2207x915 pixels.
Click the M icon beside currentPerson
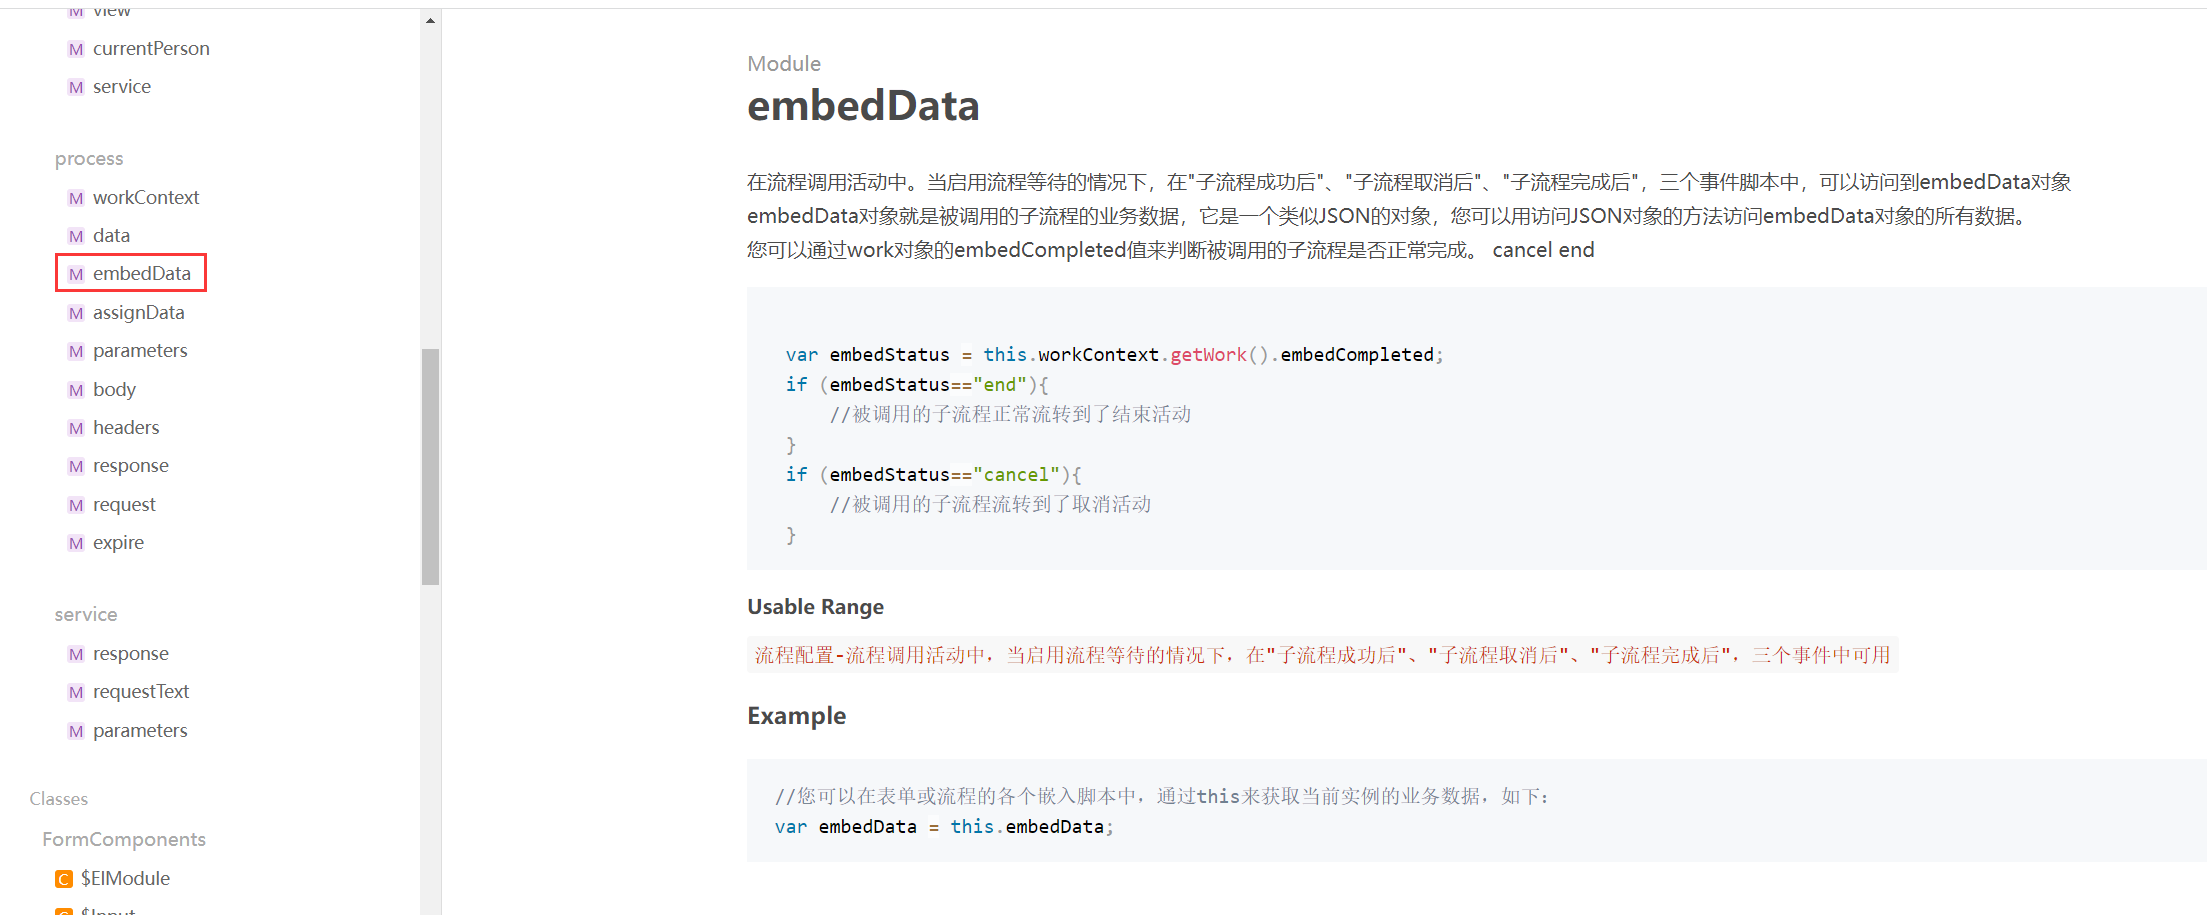coord(76,49)
